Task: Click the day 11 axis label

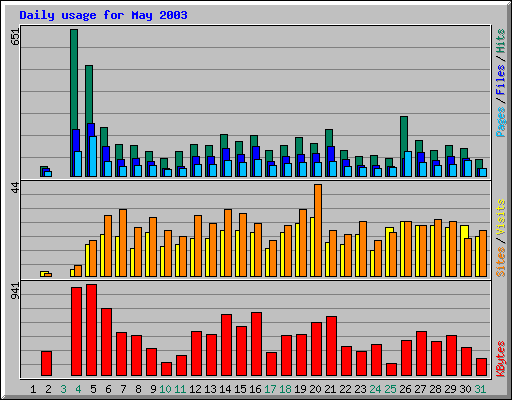Action: coord(180,389)
